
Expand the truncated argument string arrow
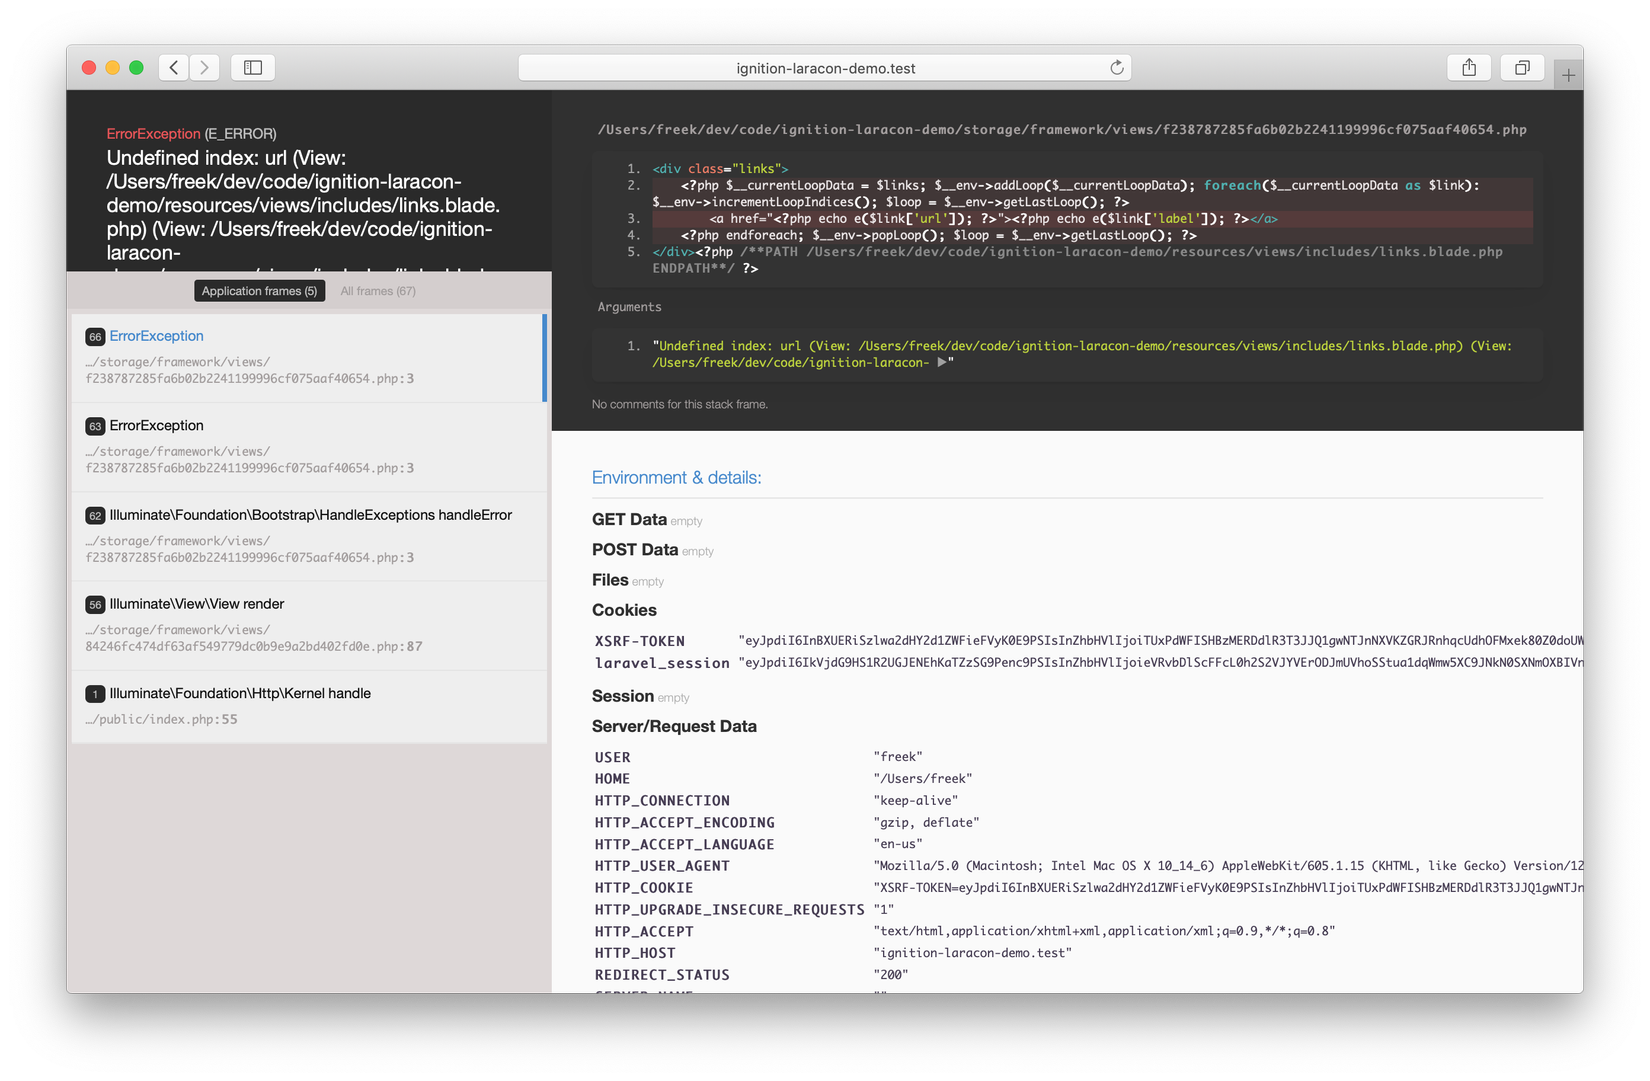[x=942, y=362]
